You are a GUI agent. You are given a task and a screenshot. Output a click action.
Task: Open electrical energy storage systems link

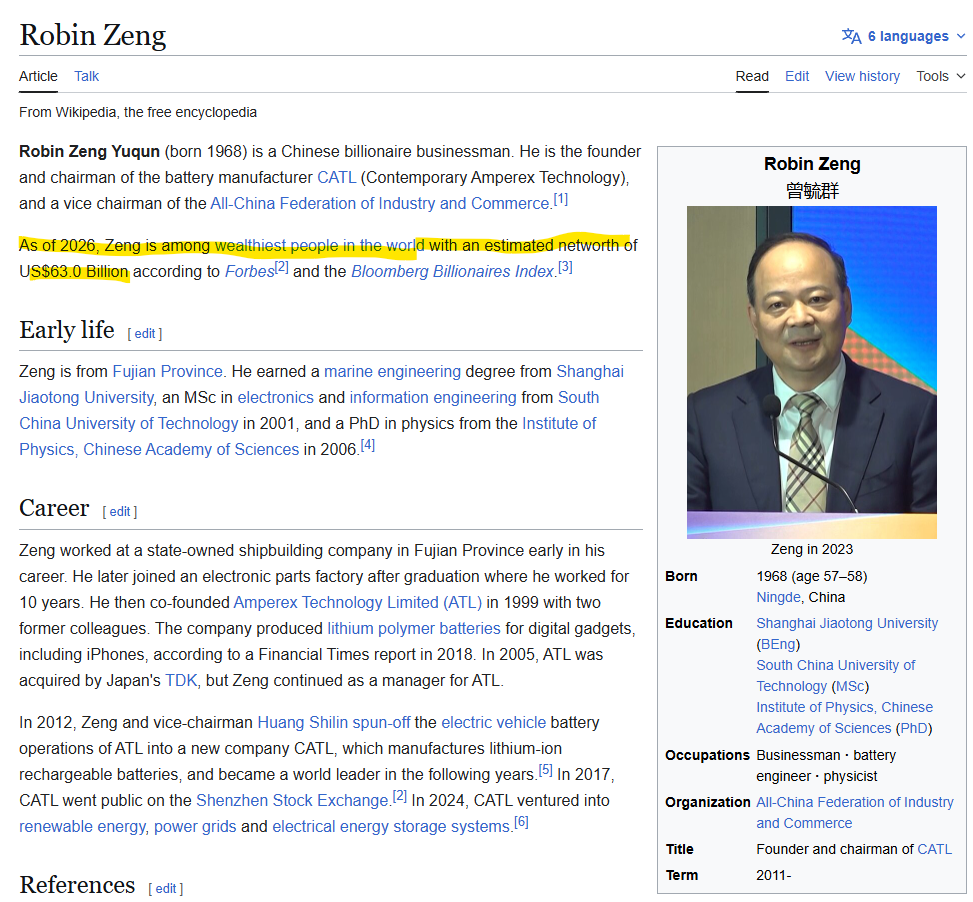click(x=391, y=828)
